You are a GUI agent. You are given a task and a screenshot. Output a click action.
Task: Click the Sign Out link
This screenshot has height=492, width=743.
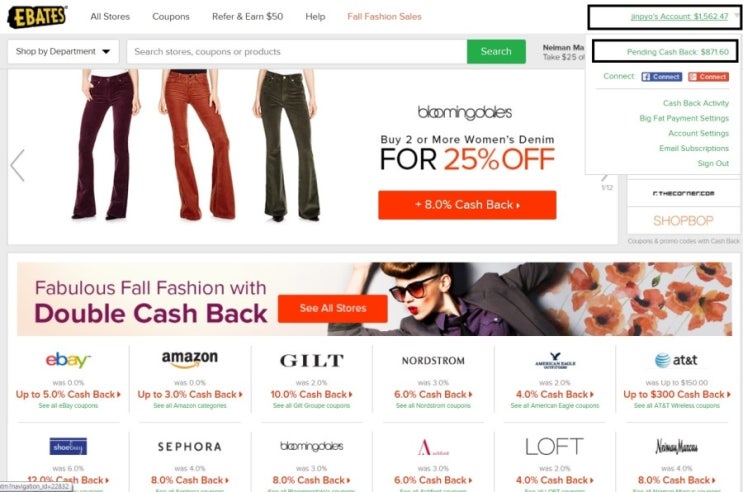(x=713, y=163)
